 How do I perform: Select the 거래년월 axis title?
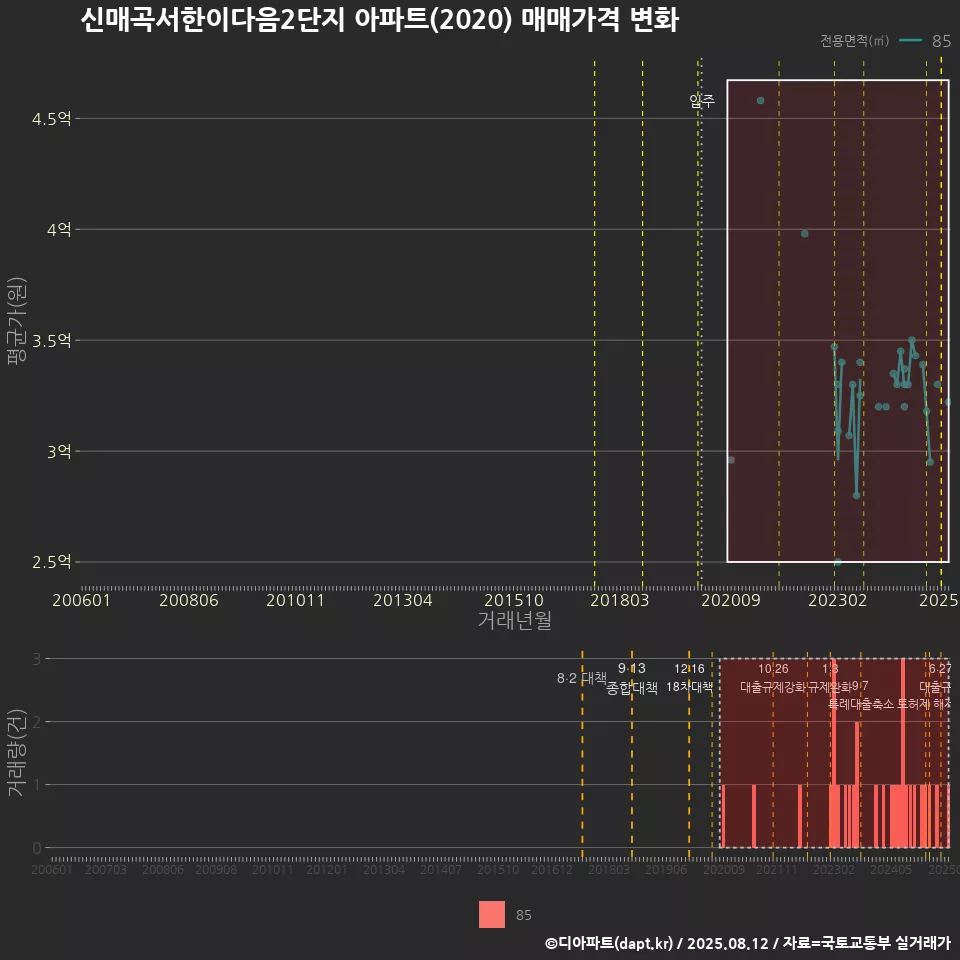(x=514, y=620)
